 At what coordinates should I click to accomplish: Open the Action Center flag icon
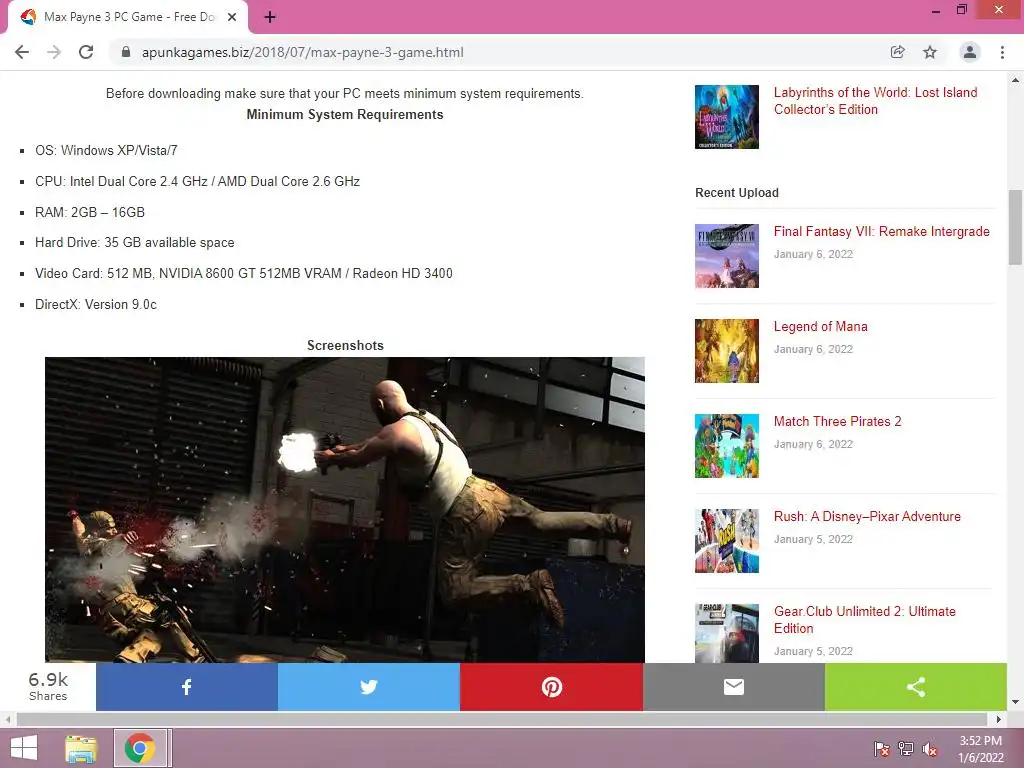[x=882, y=749]
